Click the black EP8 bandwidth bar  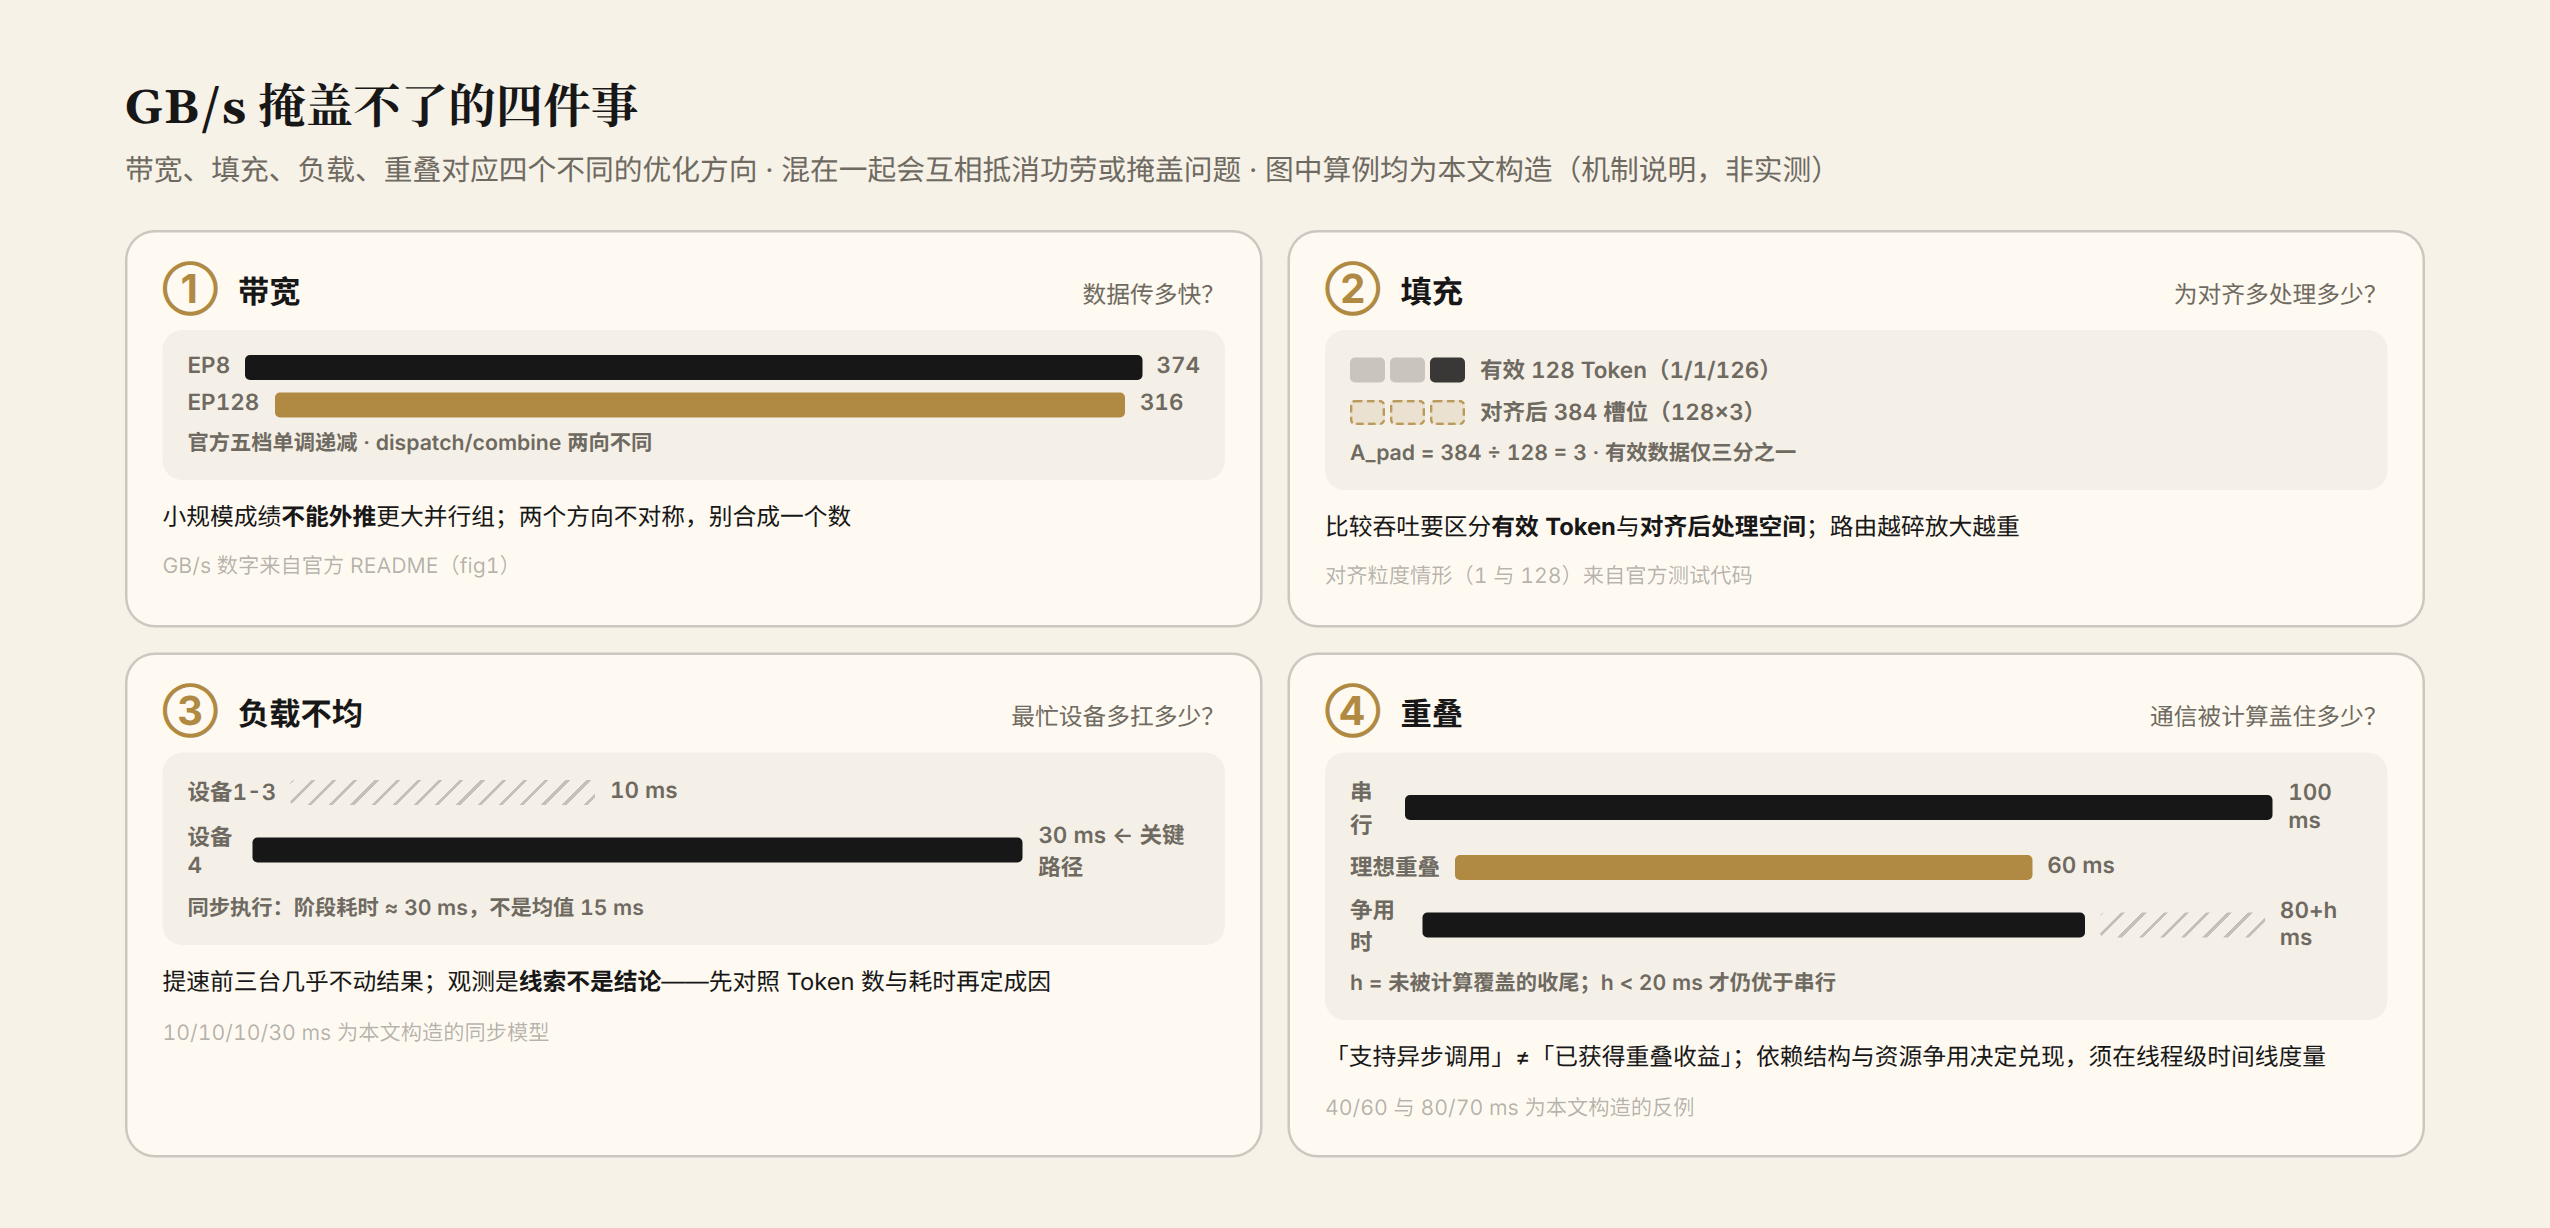pyautogui.click(x=693, y=367)
